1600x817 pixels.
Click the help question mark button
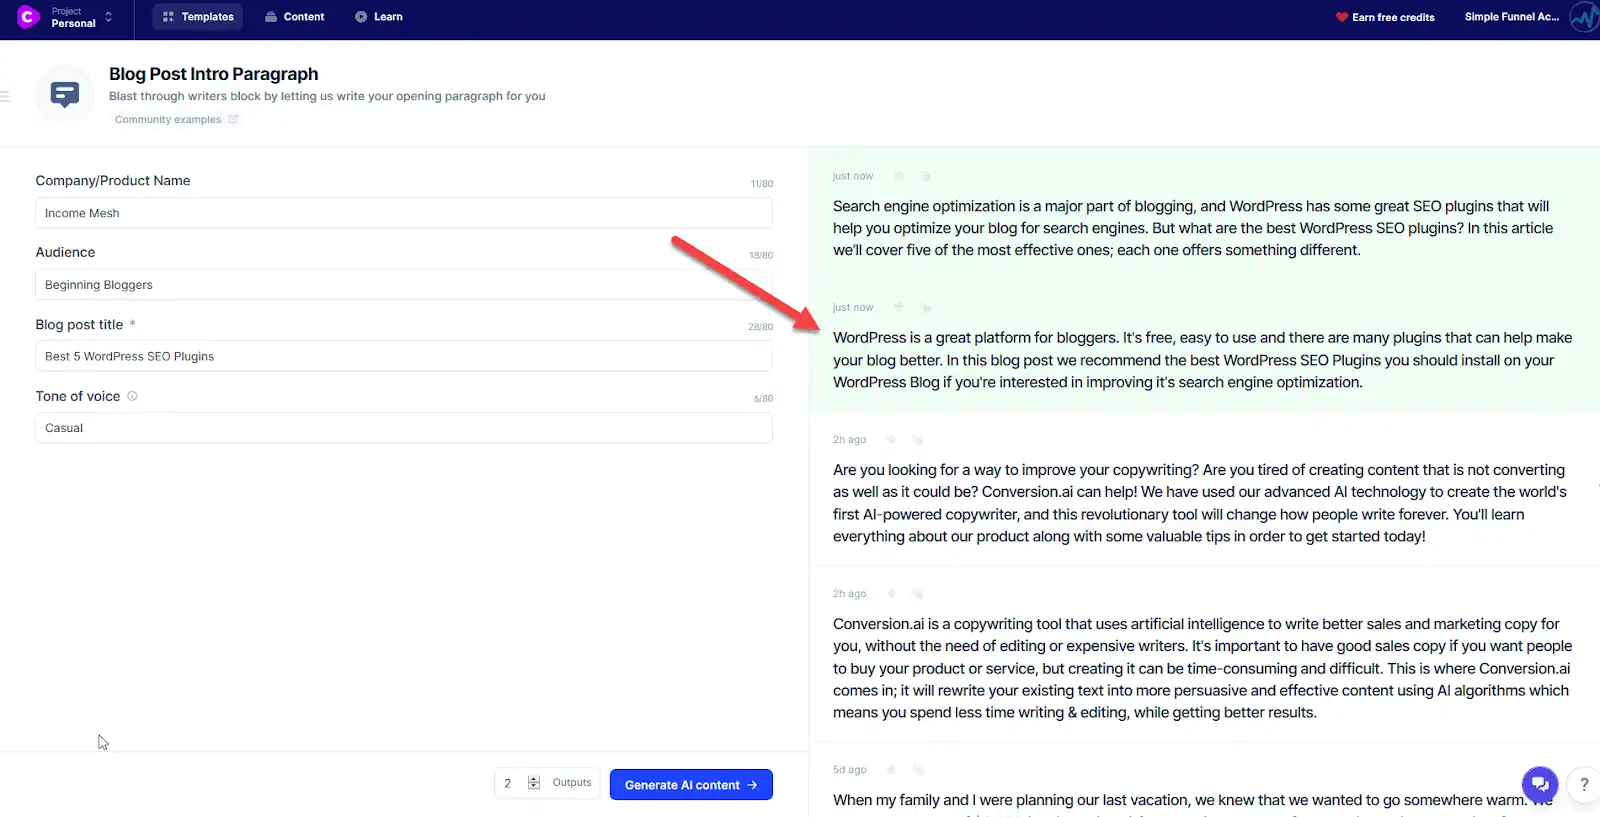coord(1584,784)
